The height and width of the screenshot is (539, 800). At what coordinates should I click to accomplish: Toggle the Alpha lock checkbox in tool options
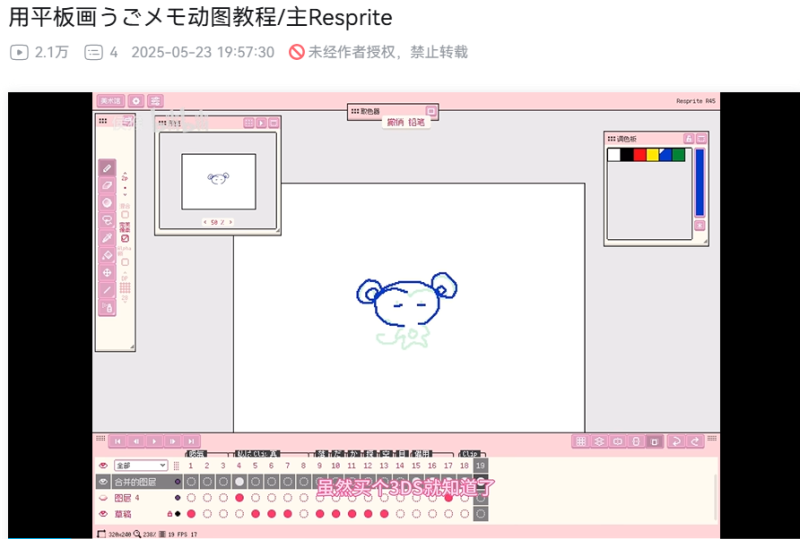(125, 263)
